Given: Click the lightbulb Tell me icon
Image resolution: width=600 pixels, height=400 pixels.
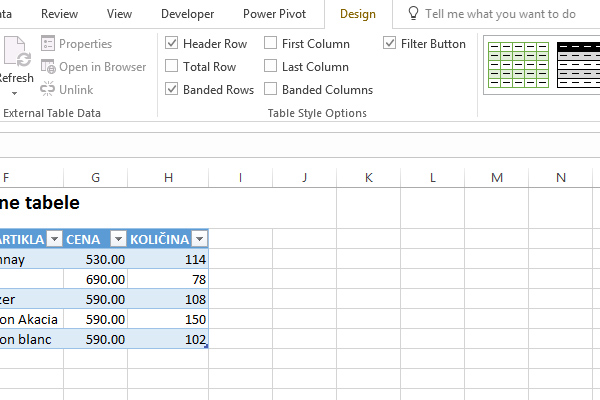Looking at the screenshot, I should (x=413, y=14).
